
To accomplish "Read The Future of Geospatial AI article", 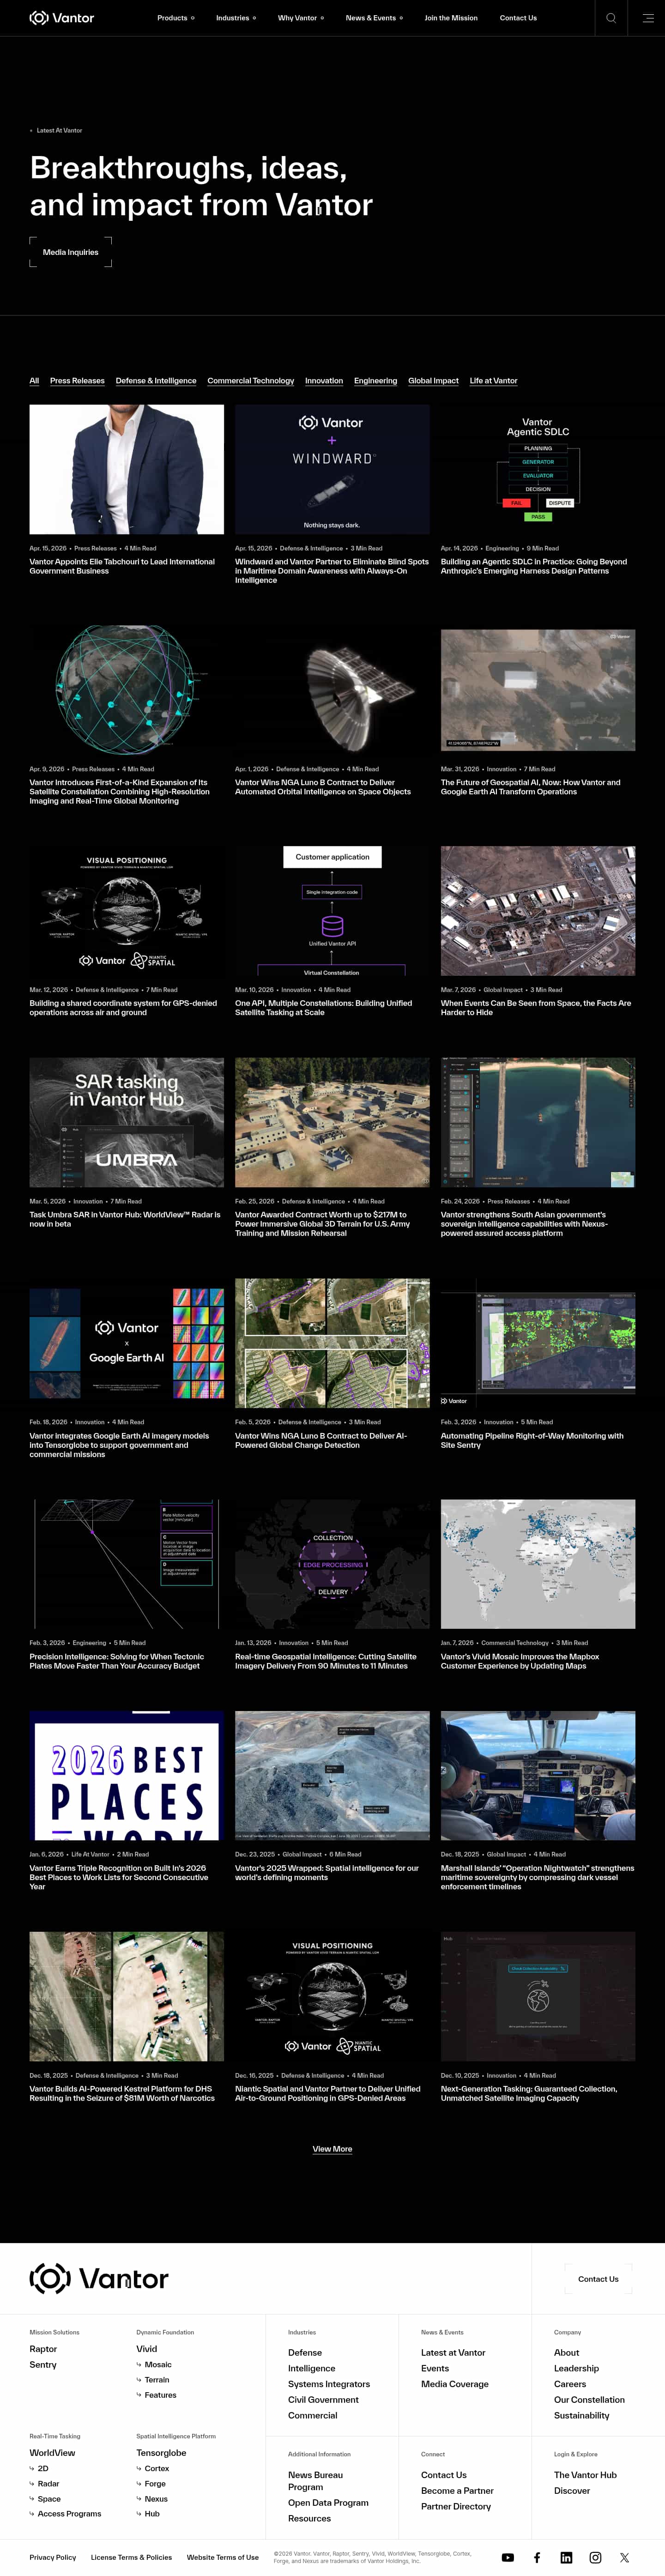I will coord(530,787).
